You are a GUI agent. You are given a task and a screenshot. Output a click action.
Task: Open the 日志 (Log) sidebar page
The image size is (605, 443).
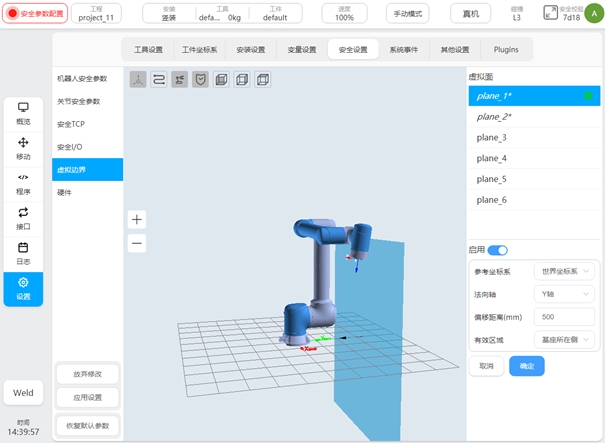pos(23,253)
